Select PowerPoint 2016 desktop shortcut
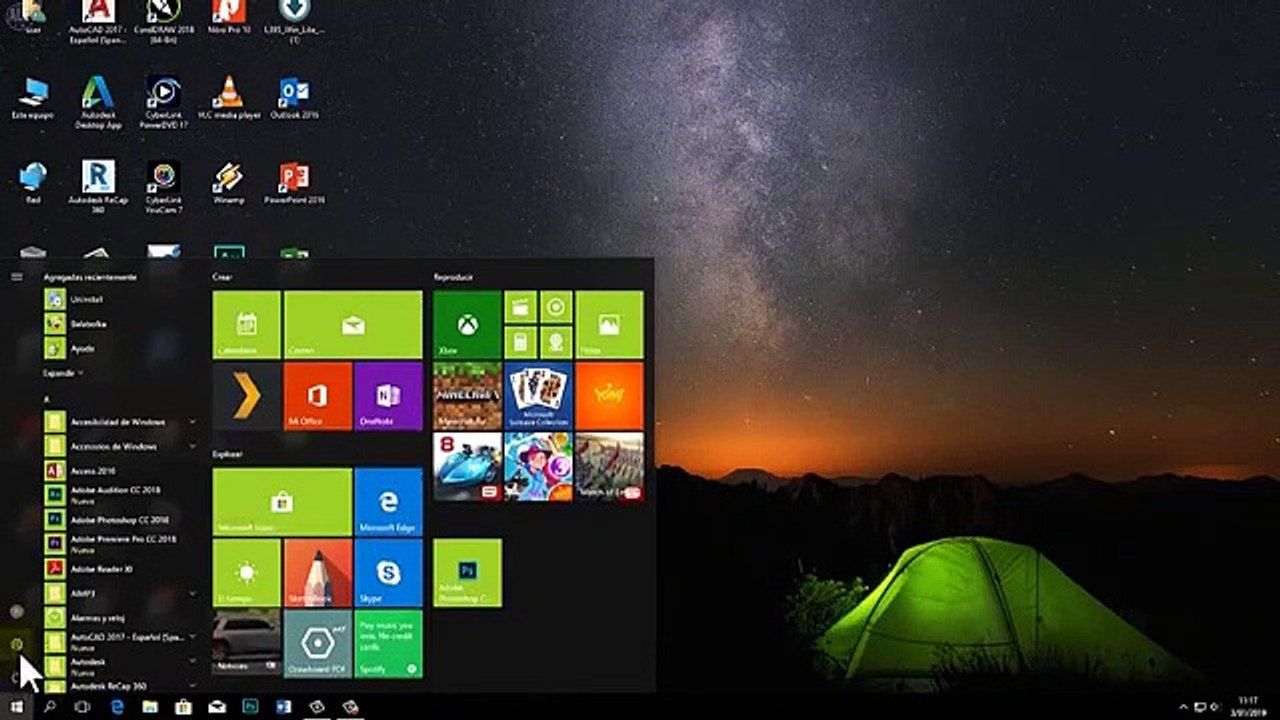This screenshot has height=720, width=1280. tap(294, 182)
